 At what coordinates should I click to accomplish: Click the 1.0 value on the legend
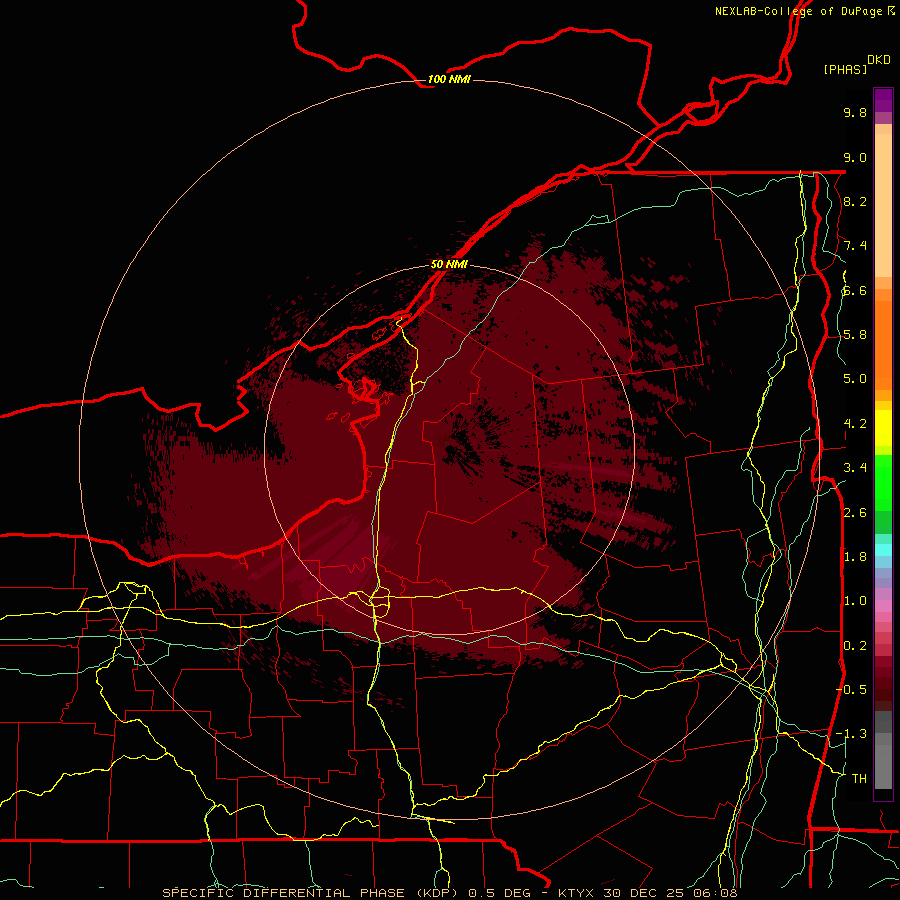tap(855, 601)
